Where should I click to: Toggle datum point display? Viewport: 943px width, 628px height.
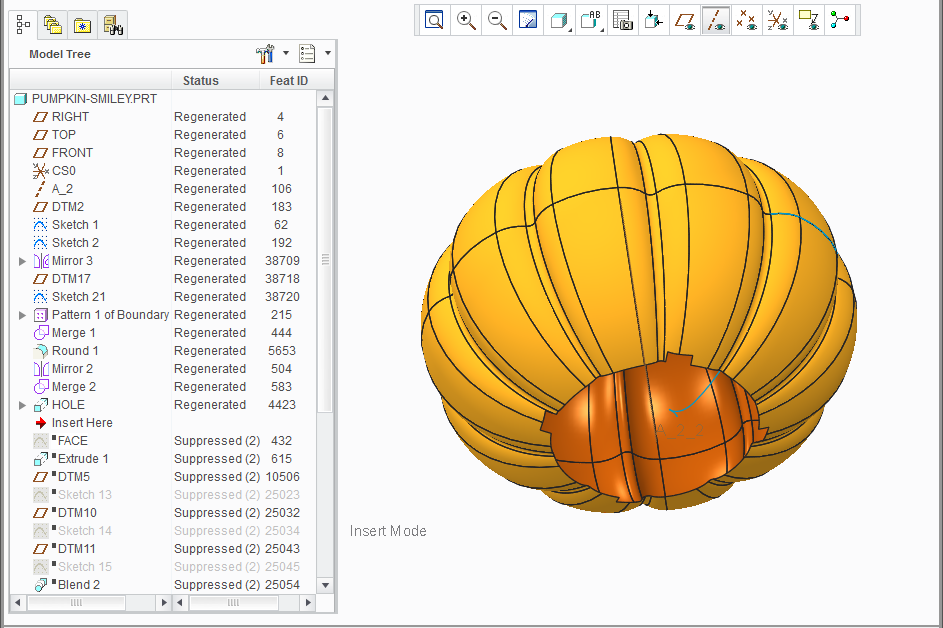pyautogui.click(x=747, y=20)
